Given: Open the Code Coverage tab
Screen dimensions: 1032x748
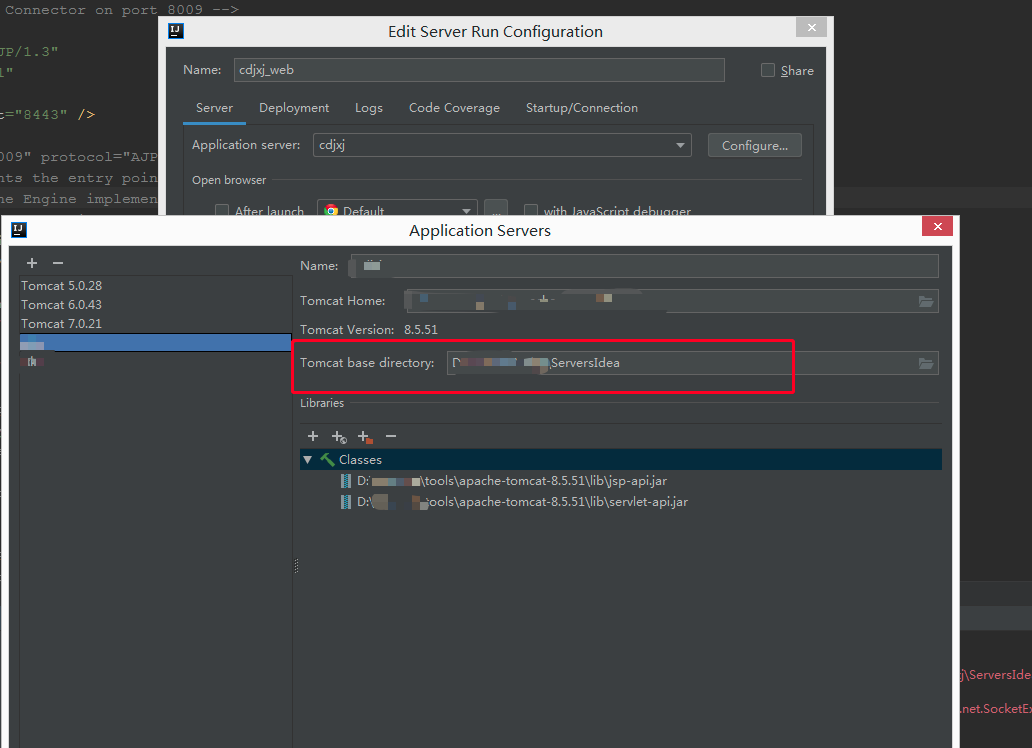Looking at the screenshot, I should click(x=454, y=108).
